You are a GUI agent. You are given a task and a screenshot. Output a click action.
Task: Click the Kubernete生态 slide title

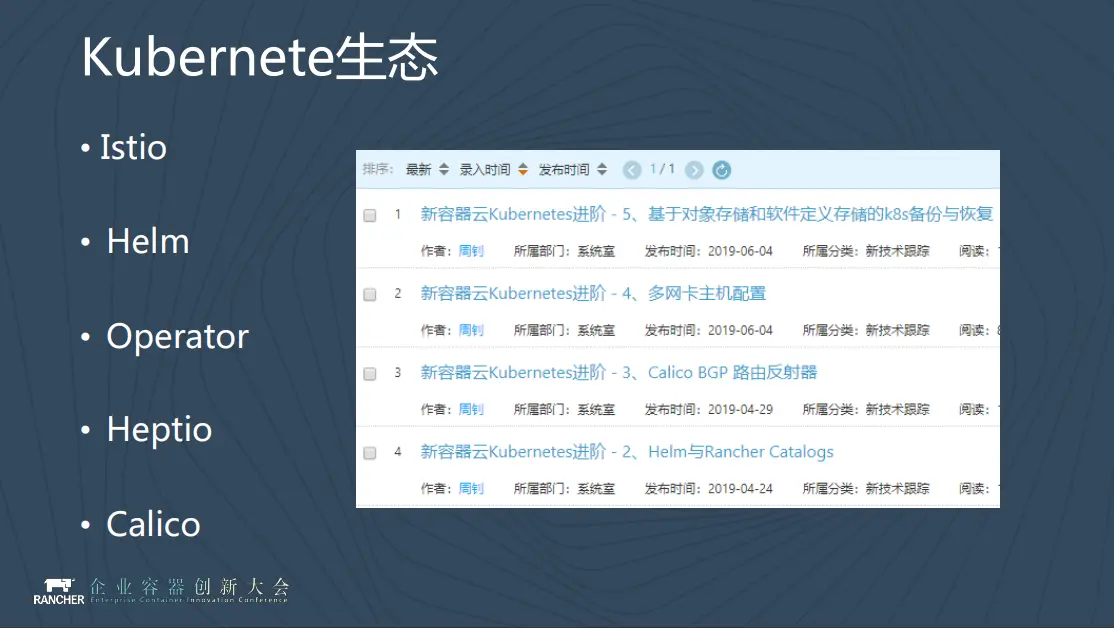tap(259, 58)
